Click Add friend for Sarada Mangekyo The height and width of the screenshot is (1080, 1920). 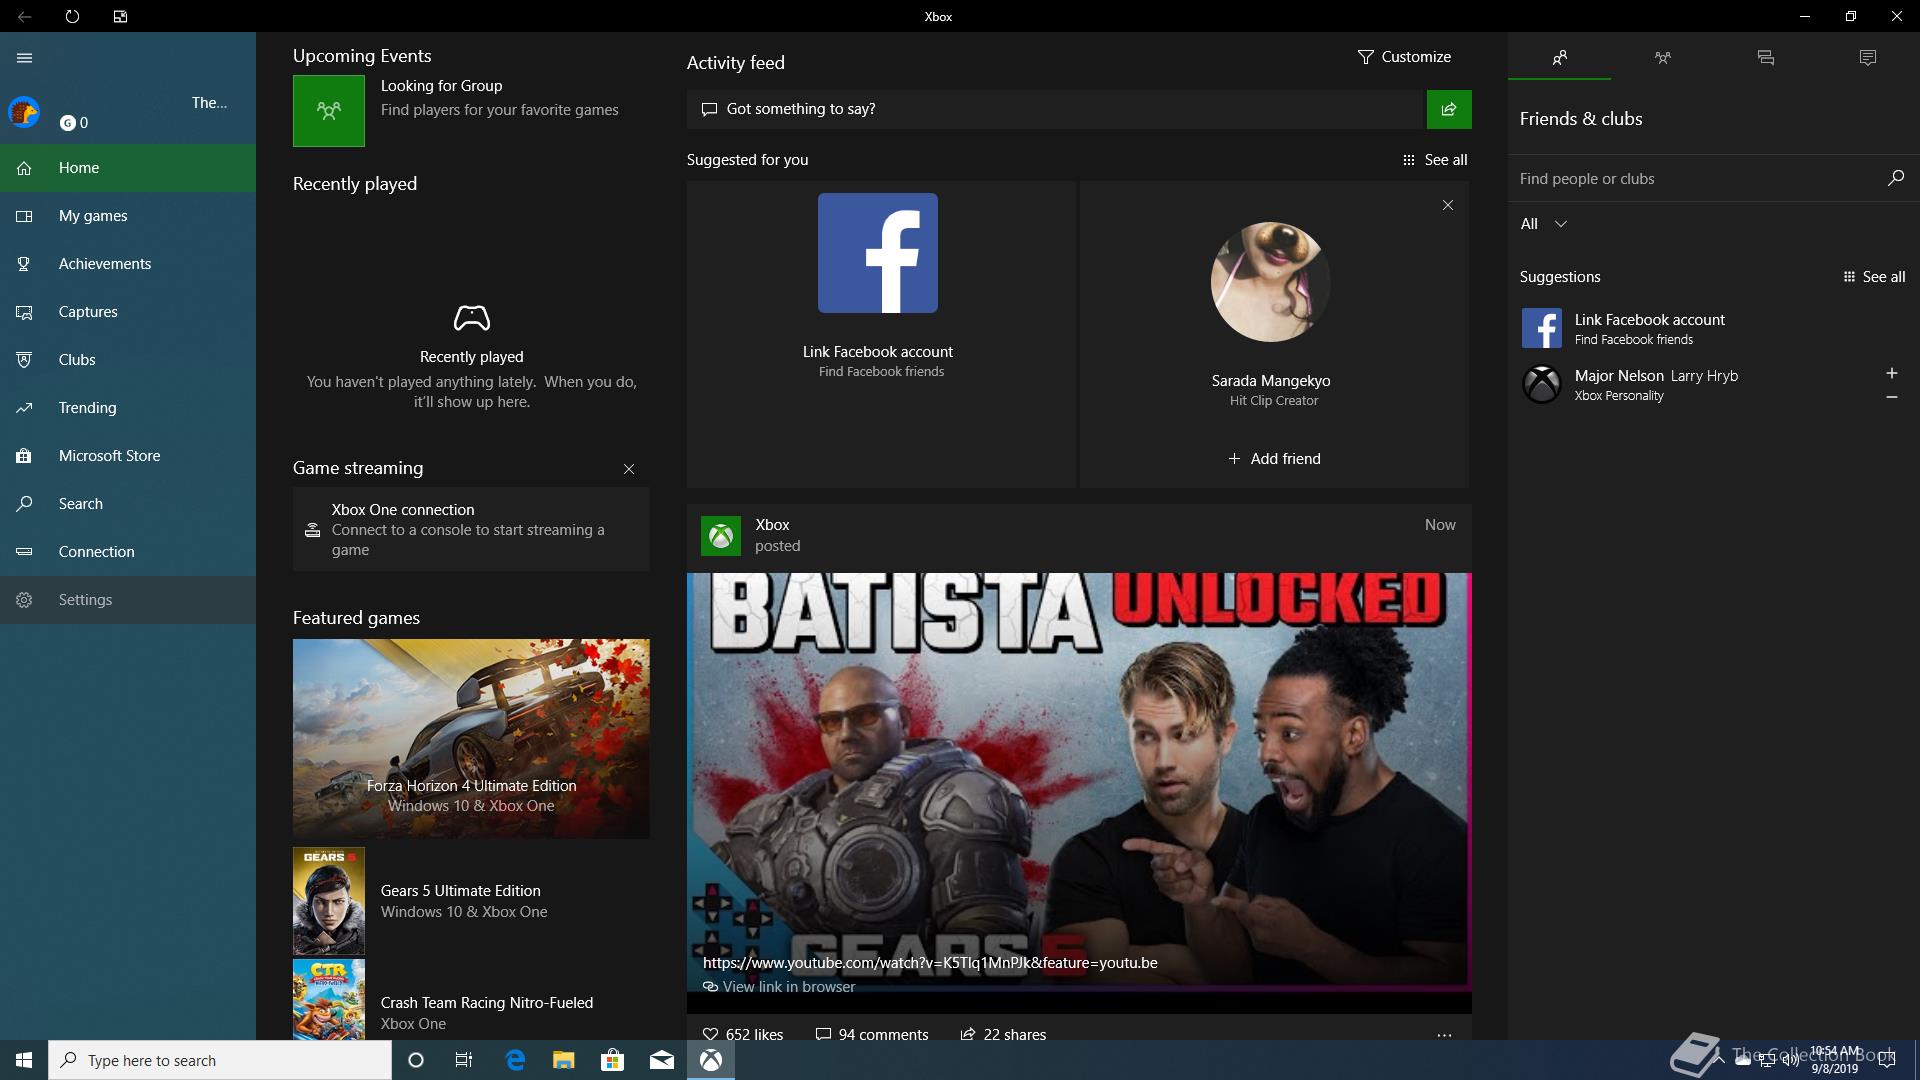(1274, 459)
